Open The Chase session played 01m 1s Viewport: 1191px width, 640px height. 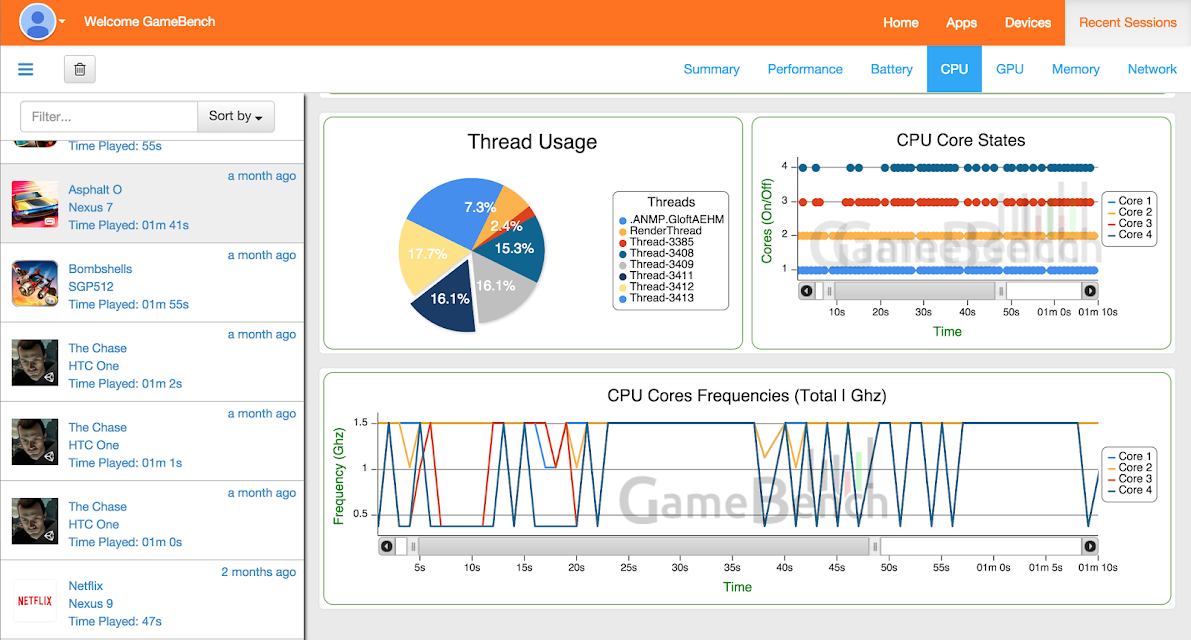click(x=152, y=441)
